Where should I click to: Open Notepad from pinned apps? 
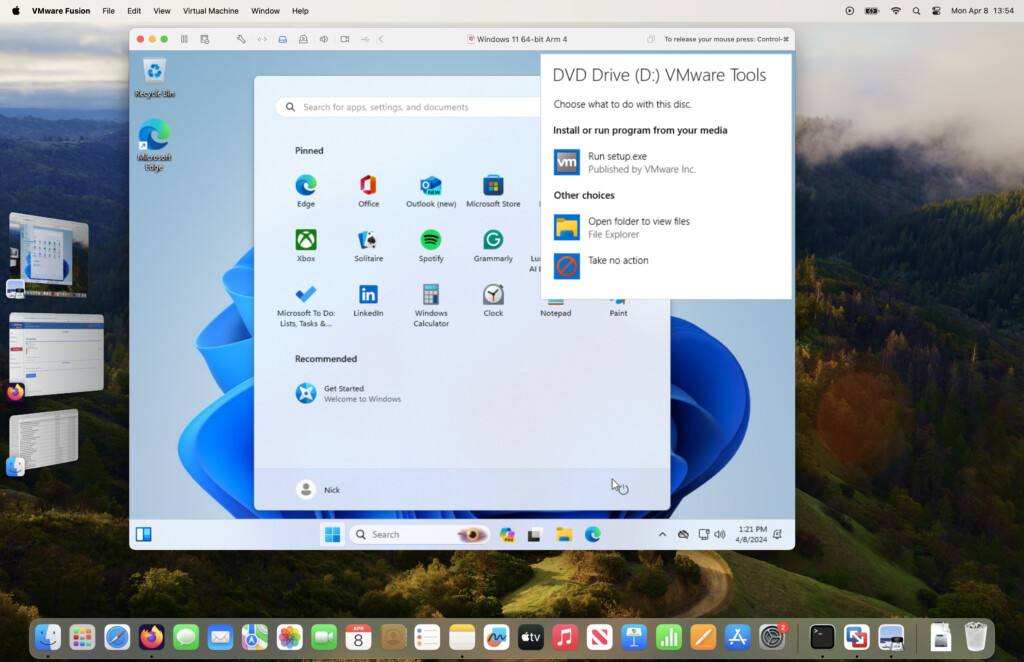[556, 308]
